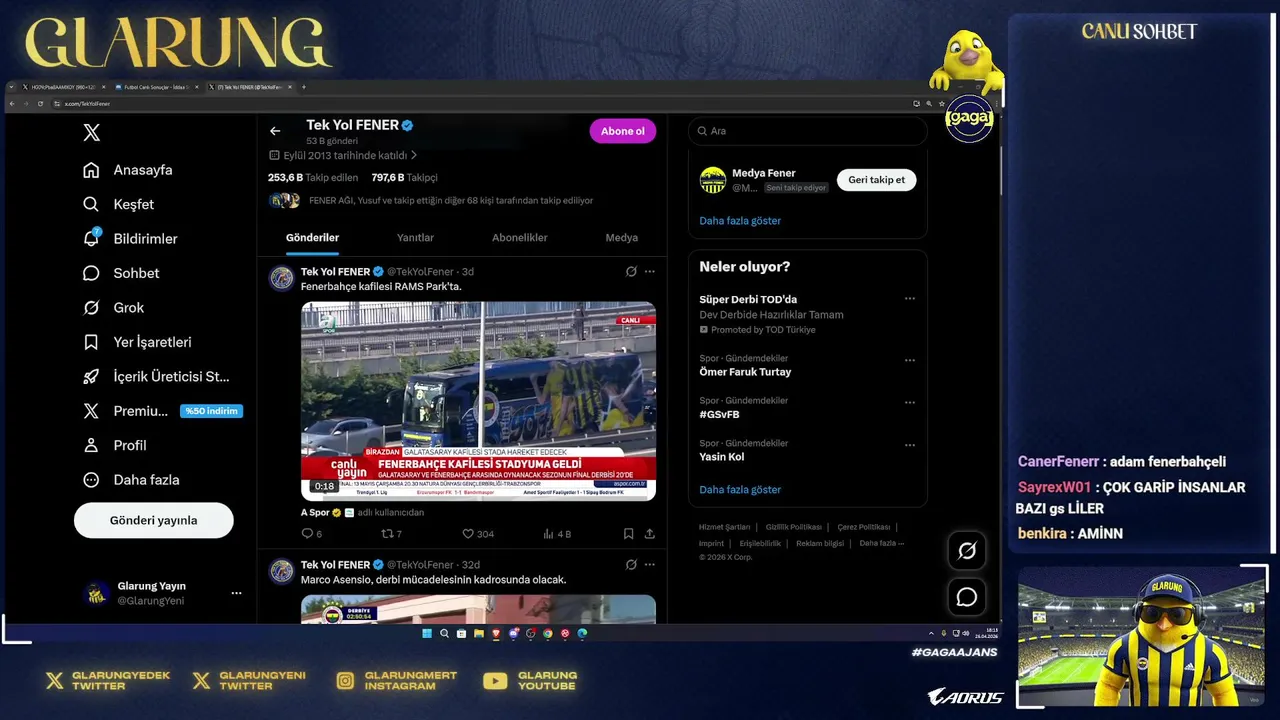Reply to the RAMS Park post
This screenshot has width=1280, height=720.
tap(312, 534)
